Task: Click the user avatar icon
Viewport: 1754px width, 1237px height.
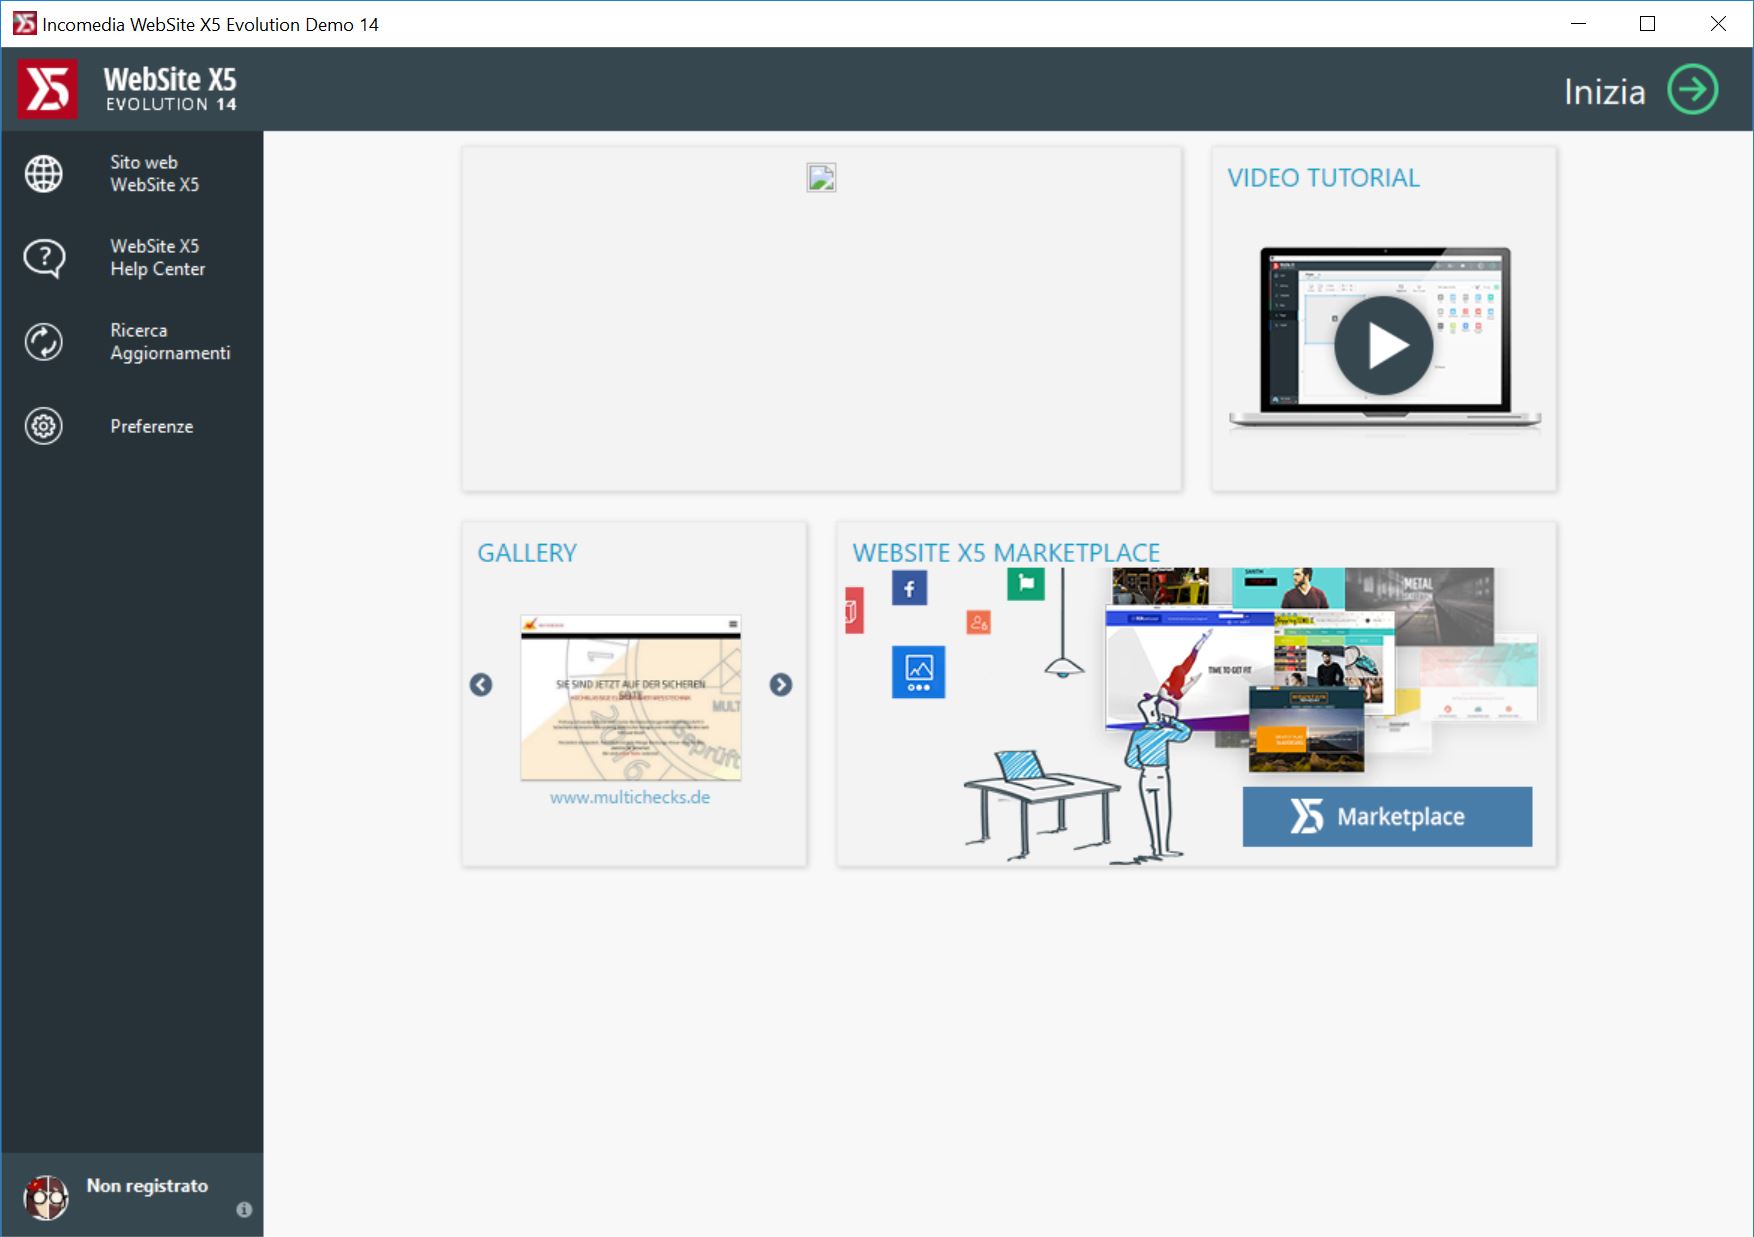Action: [x=46, y=1196]
